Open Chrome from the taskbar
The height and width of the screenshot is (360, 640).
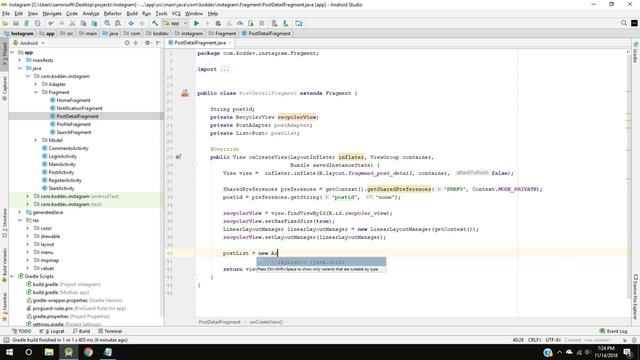(88, 352)
